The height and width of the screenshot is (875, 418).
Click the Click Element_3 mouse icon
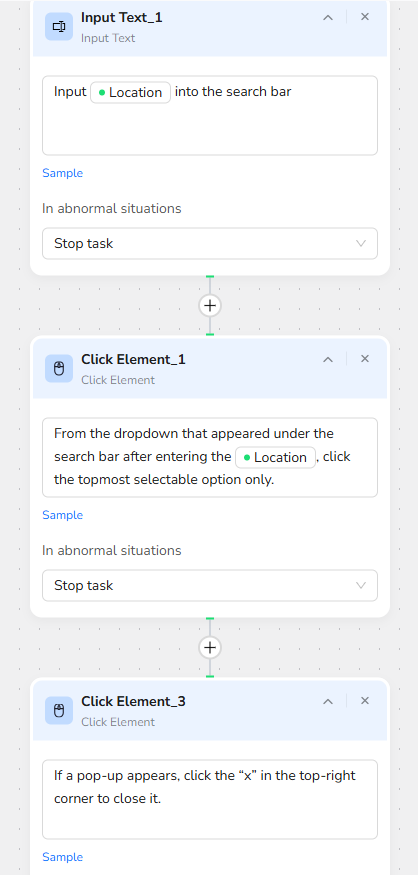click(59, 710)
